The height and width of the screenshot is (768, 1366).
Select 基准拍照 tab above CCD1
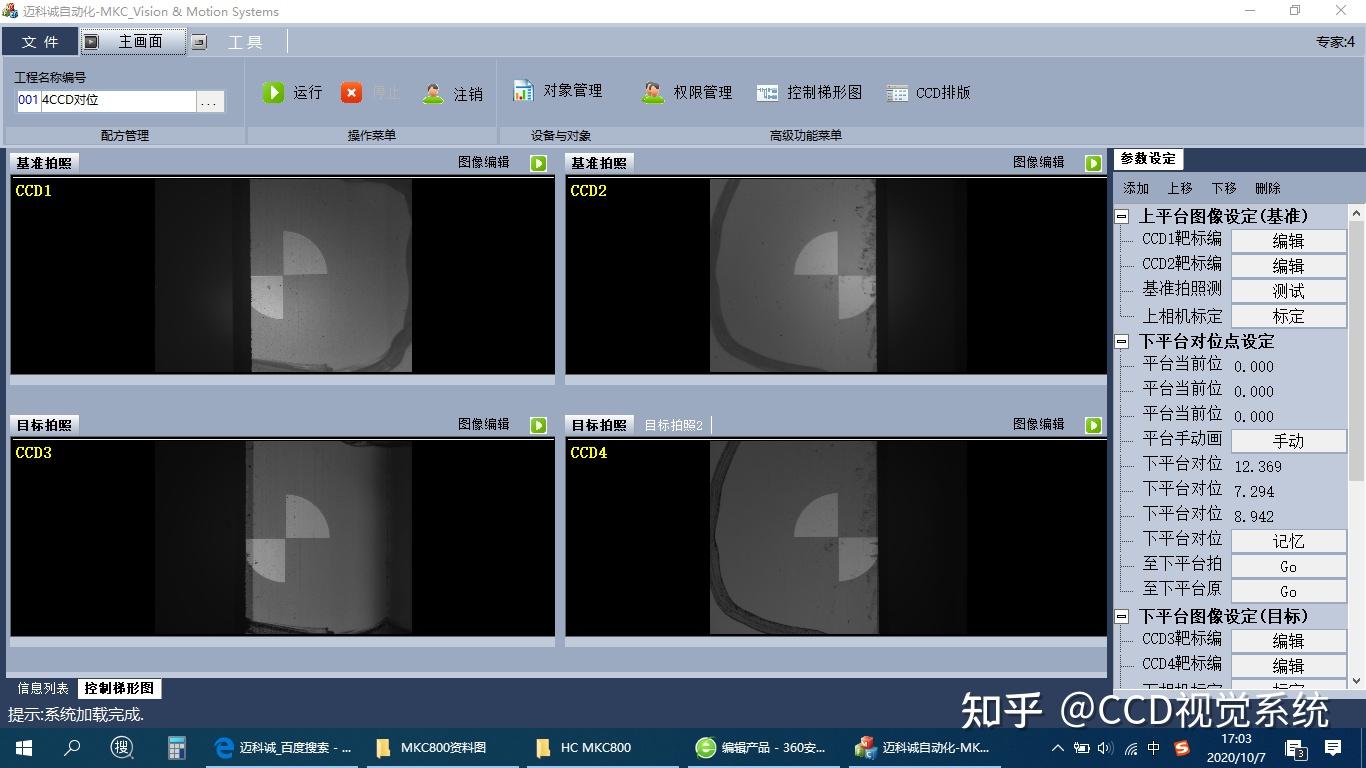point(44,163)
